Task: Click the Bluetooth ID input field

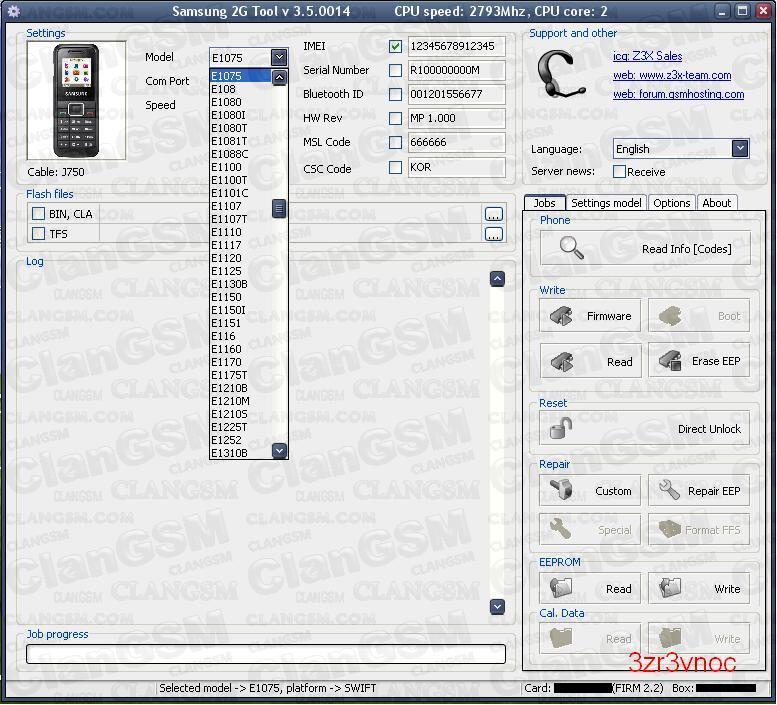Action: [x=456, y=94]
